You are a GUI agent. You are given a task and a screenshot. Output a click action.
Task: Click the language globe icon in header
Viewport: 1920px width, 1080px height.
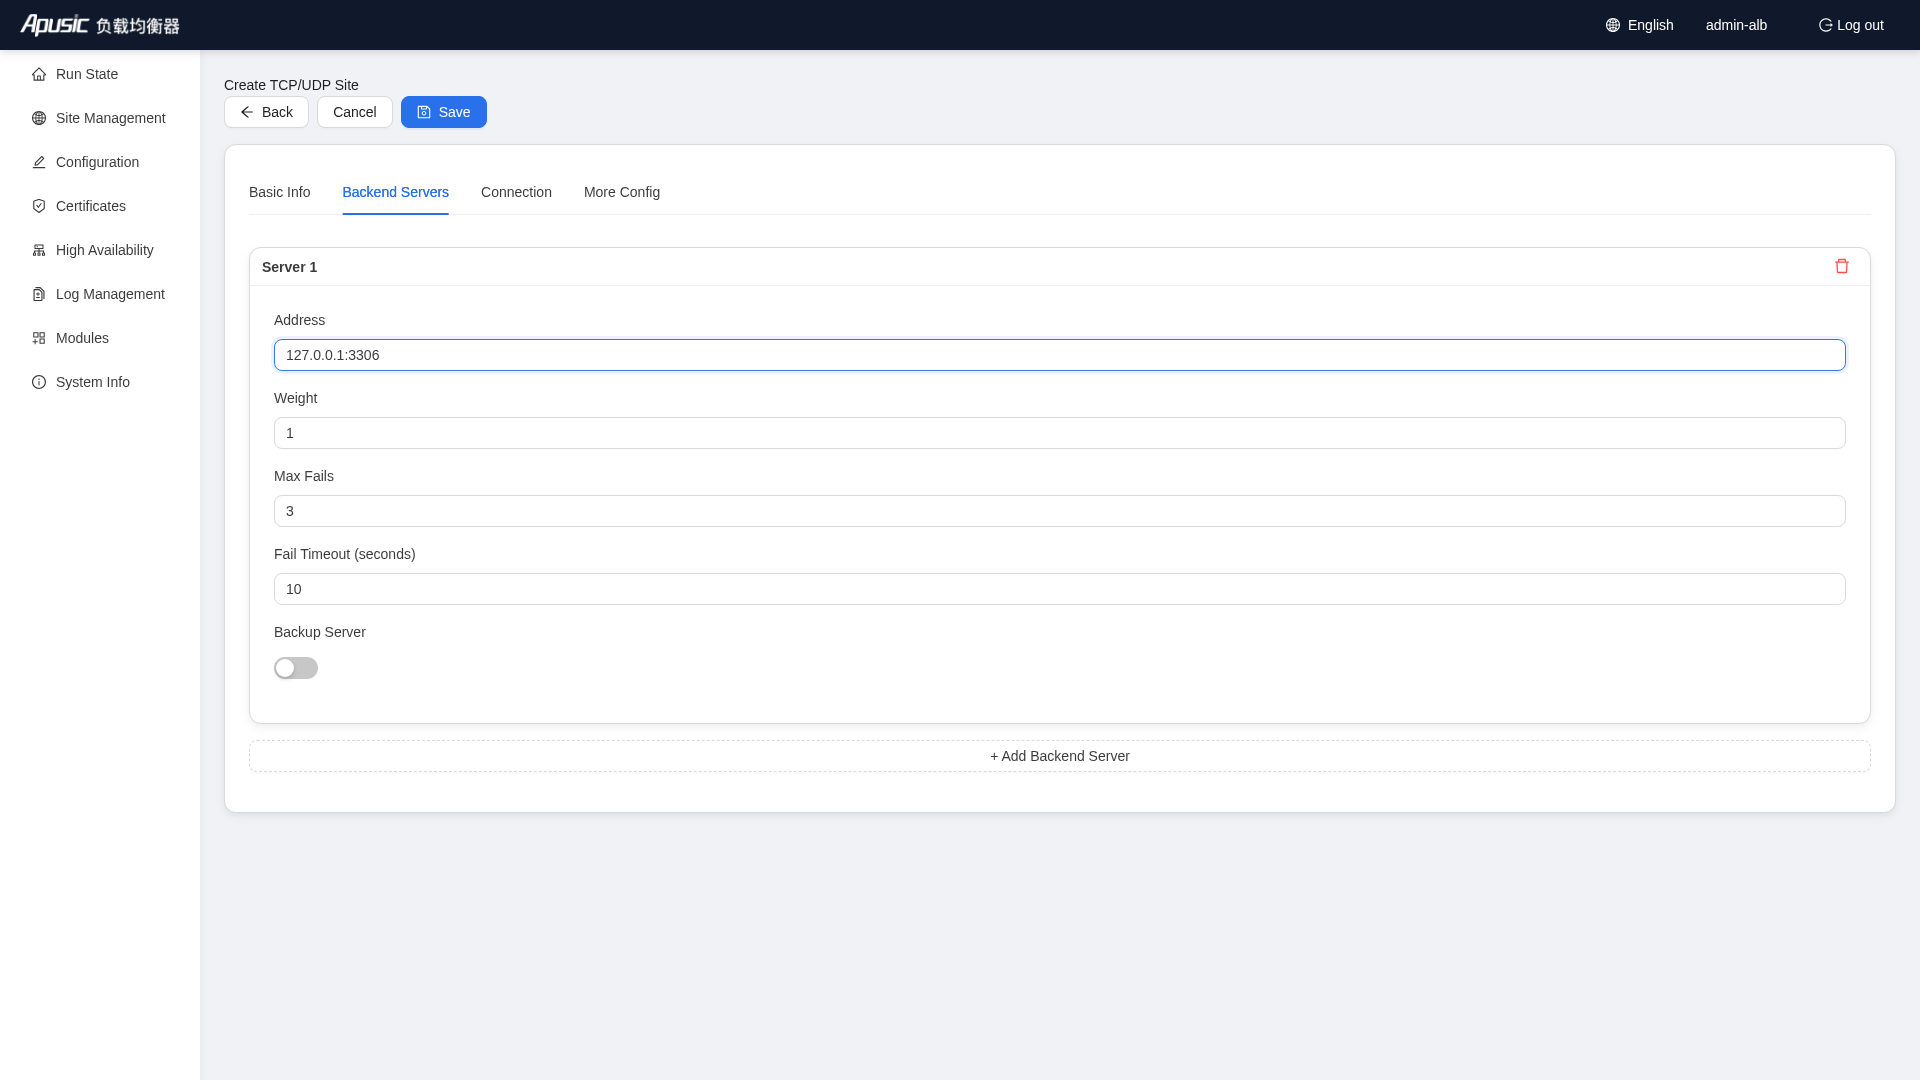(x=1613, y=25)
